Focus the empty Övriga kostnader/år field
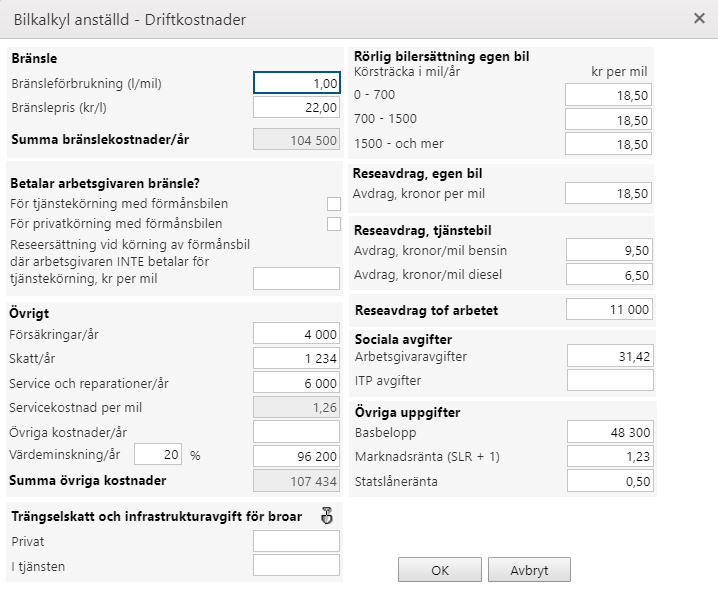 point(297,432)
